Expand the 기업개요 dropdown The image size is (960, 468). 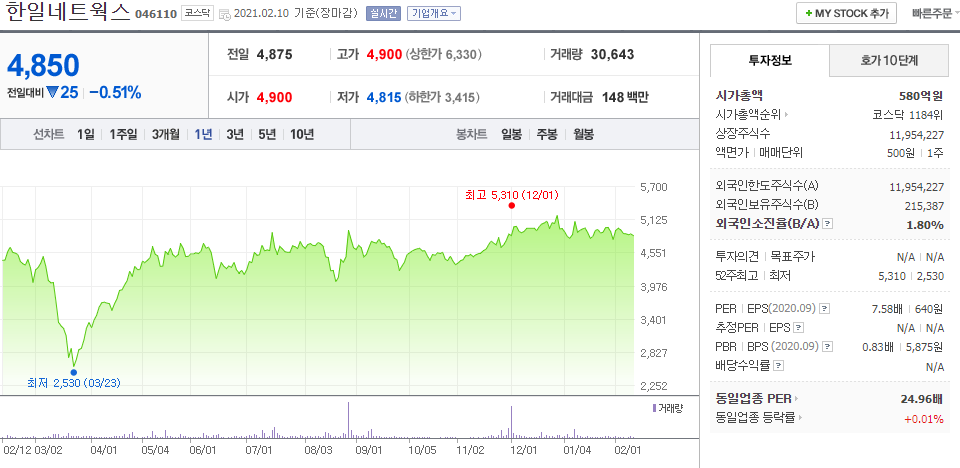click(434, 13)
